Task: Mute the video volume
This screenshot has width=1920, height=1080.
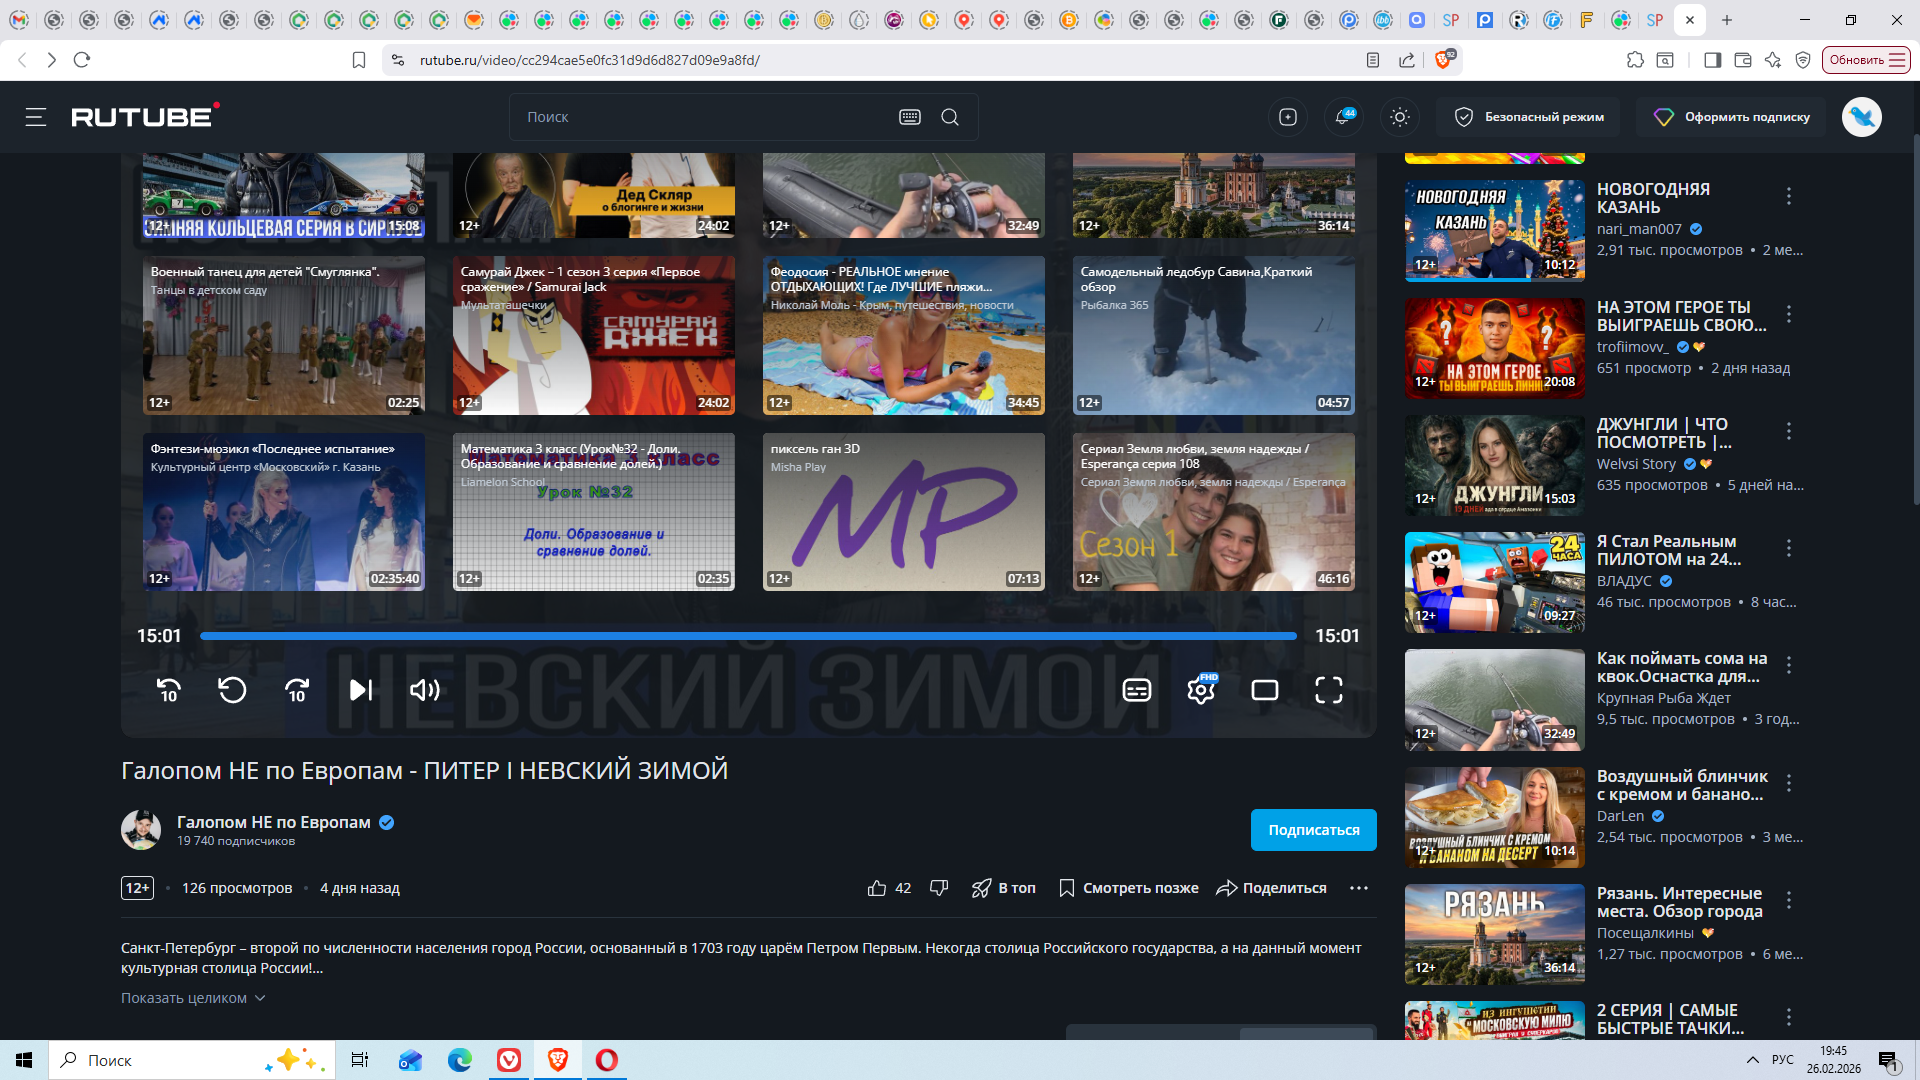Action: [x=425, y=690]
